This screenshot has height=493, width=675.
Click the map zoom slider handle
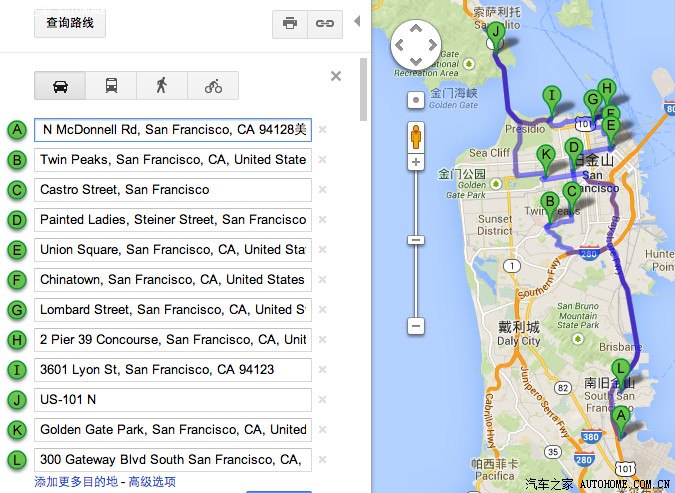click(416, 240)
